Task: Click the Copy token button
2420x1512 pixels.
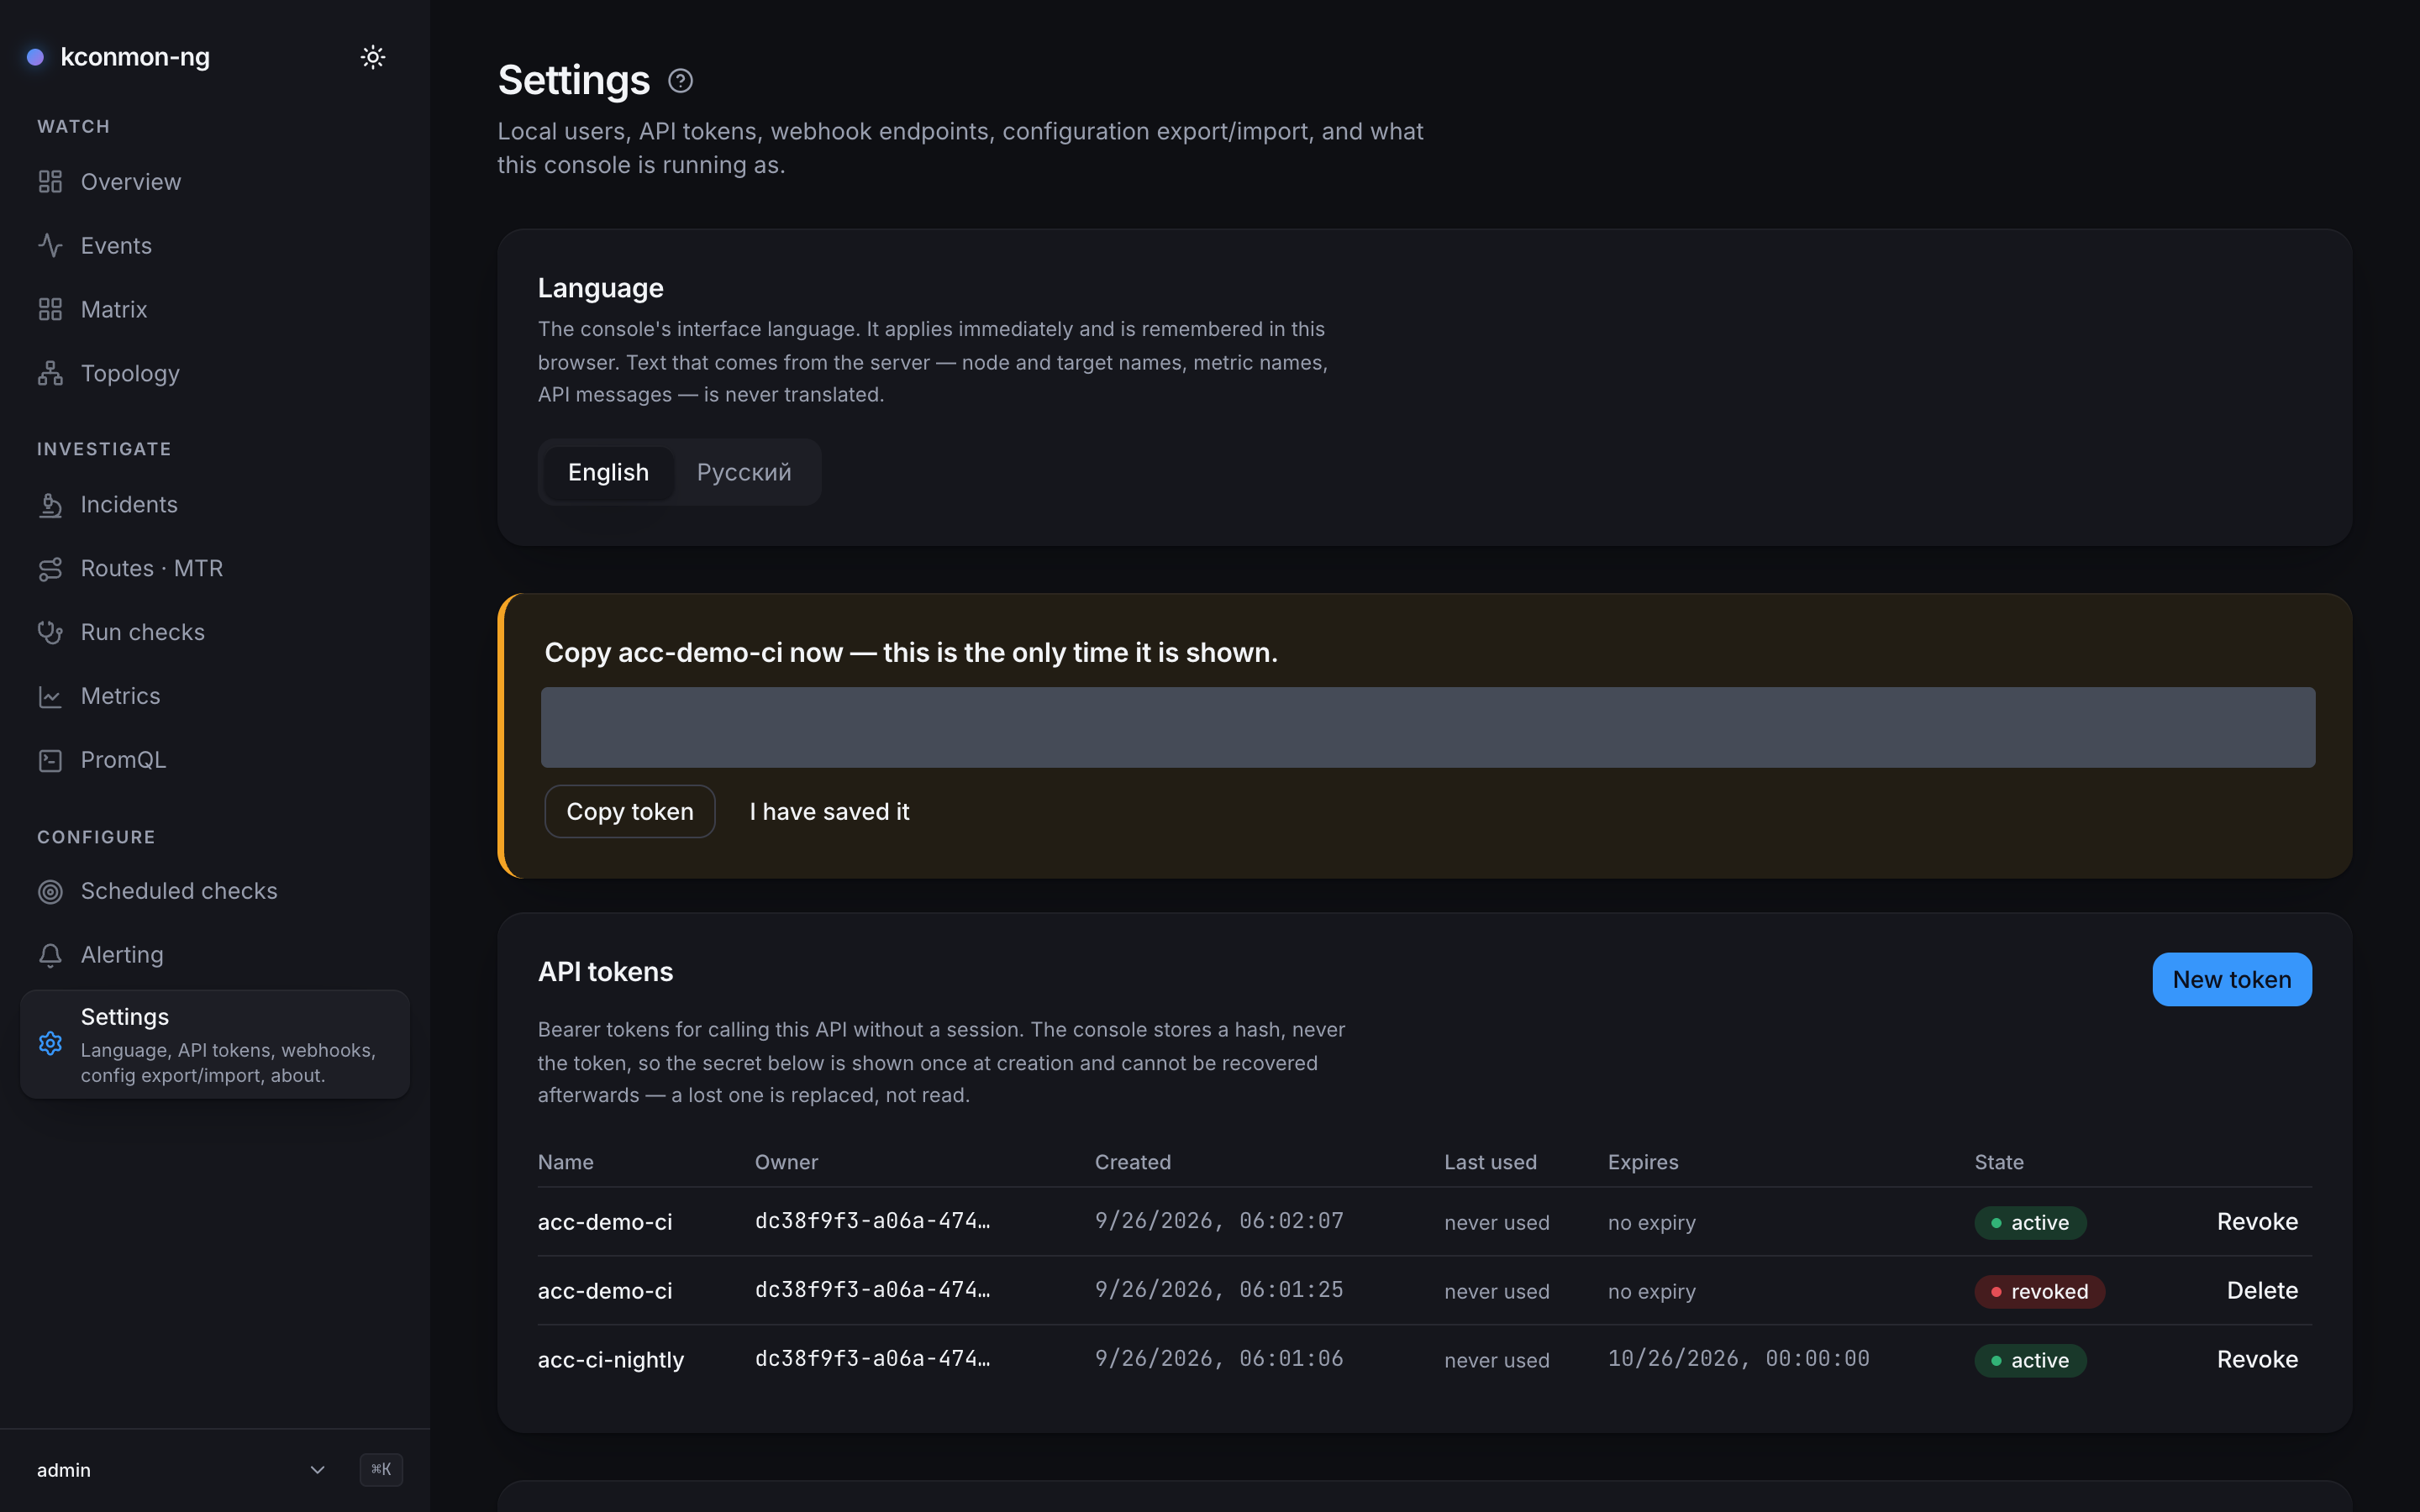Action: pos(630,812)
